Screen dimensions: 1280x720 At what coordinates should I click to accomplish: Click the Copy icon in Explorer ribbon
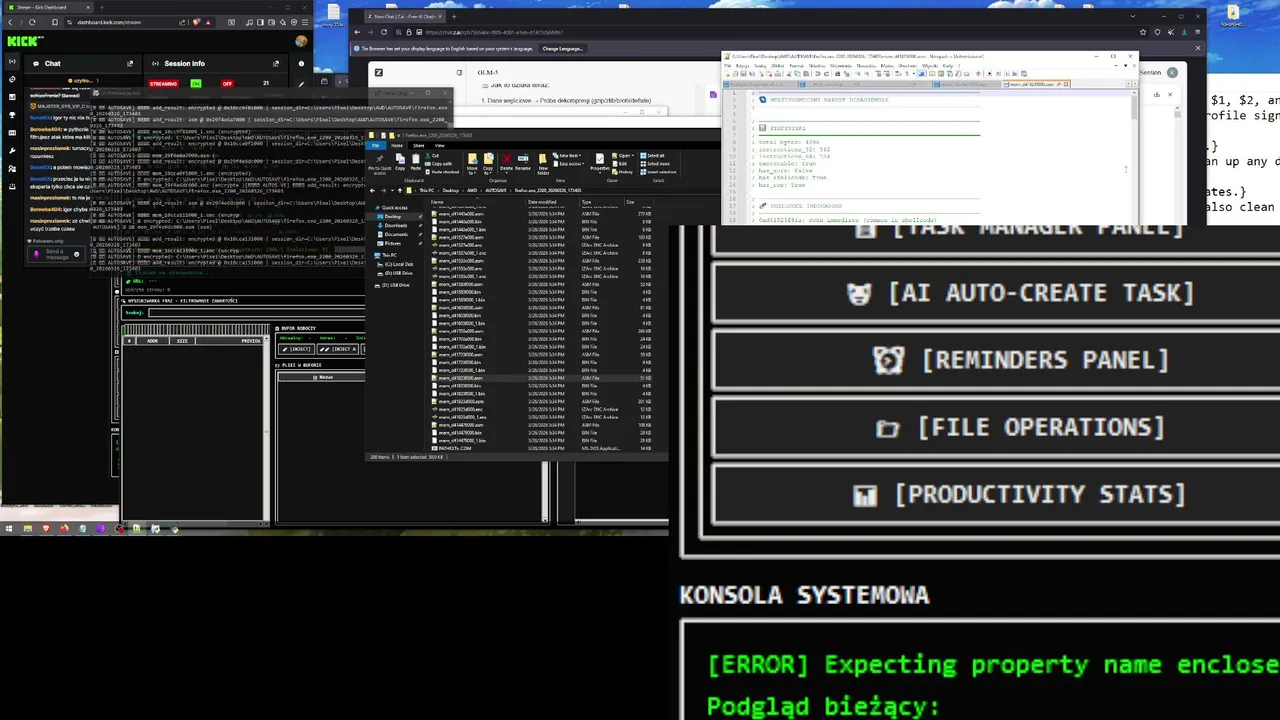point(400,162)
